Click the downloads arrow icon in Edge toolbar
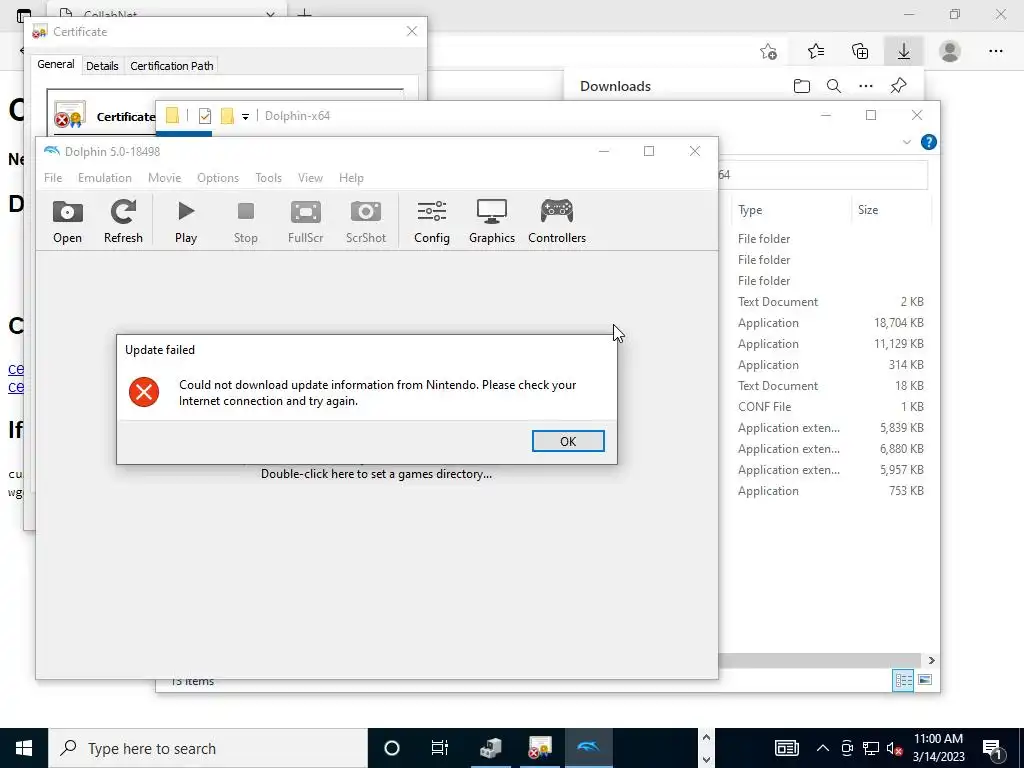 point(904,51)
